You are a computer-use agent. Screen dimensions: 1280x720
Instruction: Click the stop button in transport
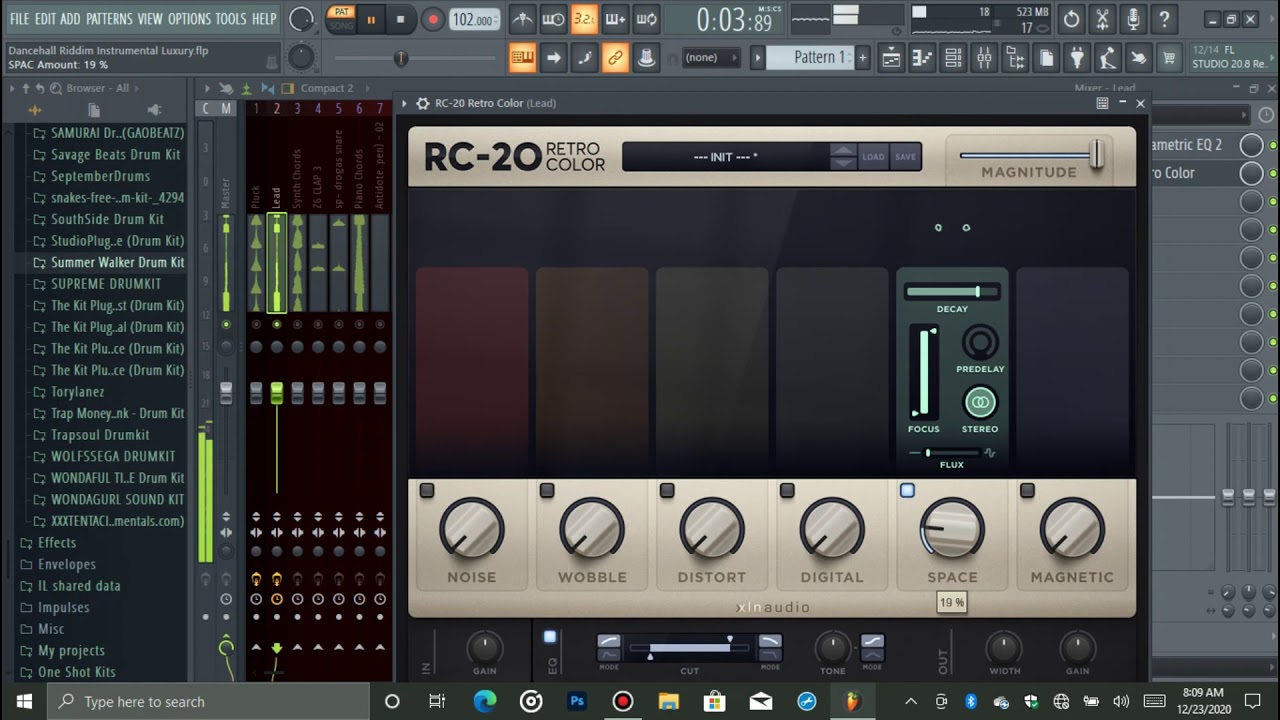pyautogui.click(x=401, y=19)
